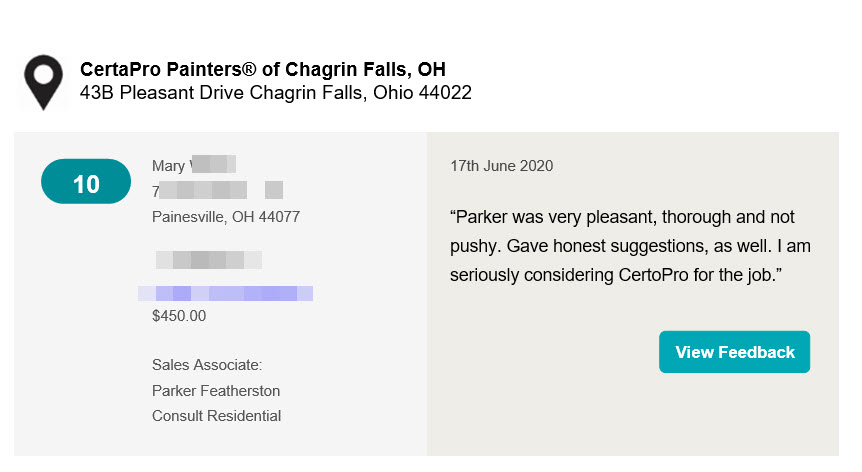Screen dimensions: 862x472
Task: Click the name Parker Featherston
Action: pos(216,391)
